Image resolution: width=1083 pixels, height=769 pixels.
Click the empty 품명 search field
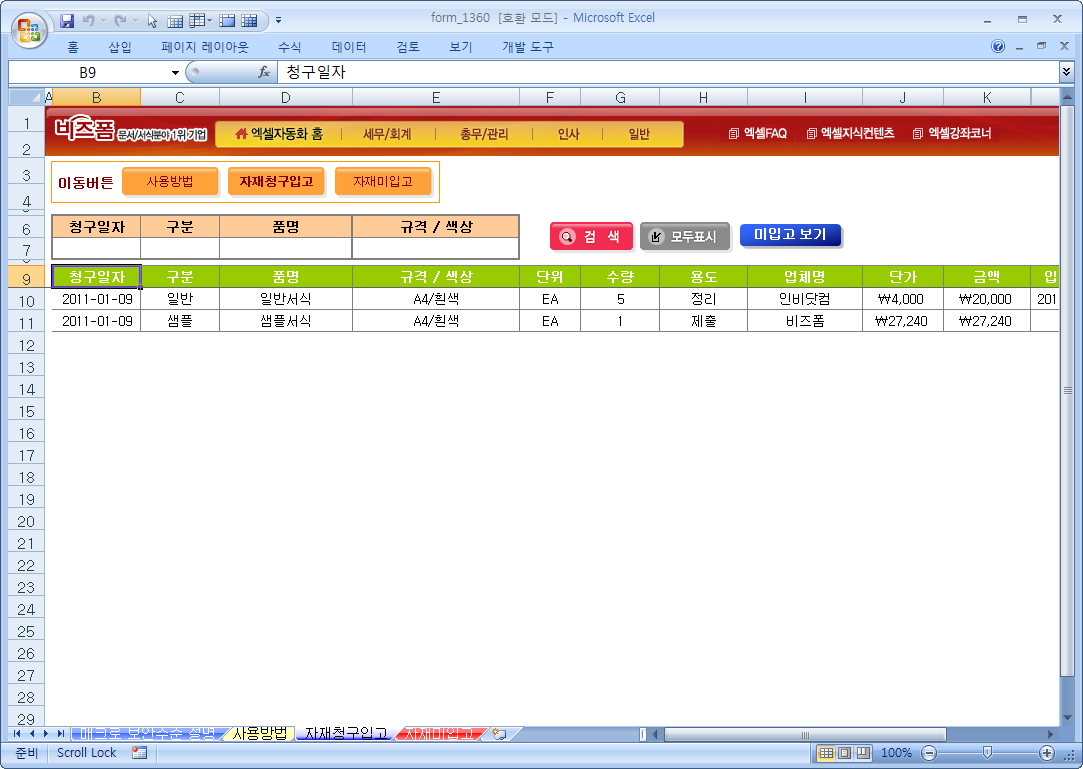tap(285, 248)
